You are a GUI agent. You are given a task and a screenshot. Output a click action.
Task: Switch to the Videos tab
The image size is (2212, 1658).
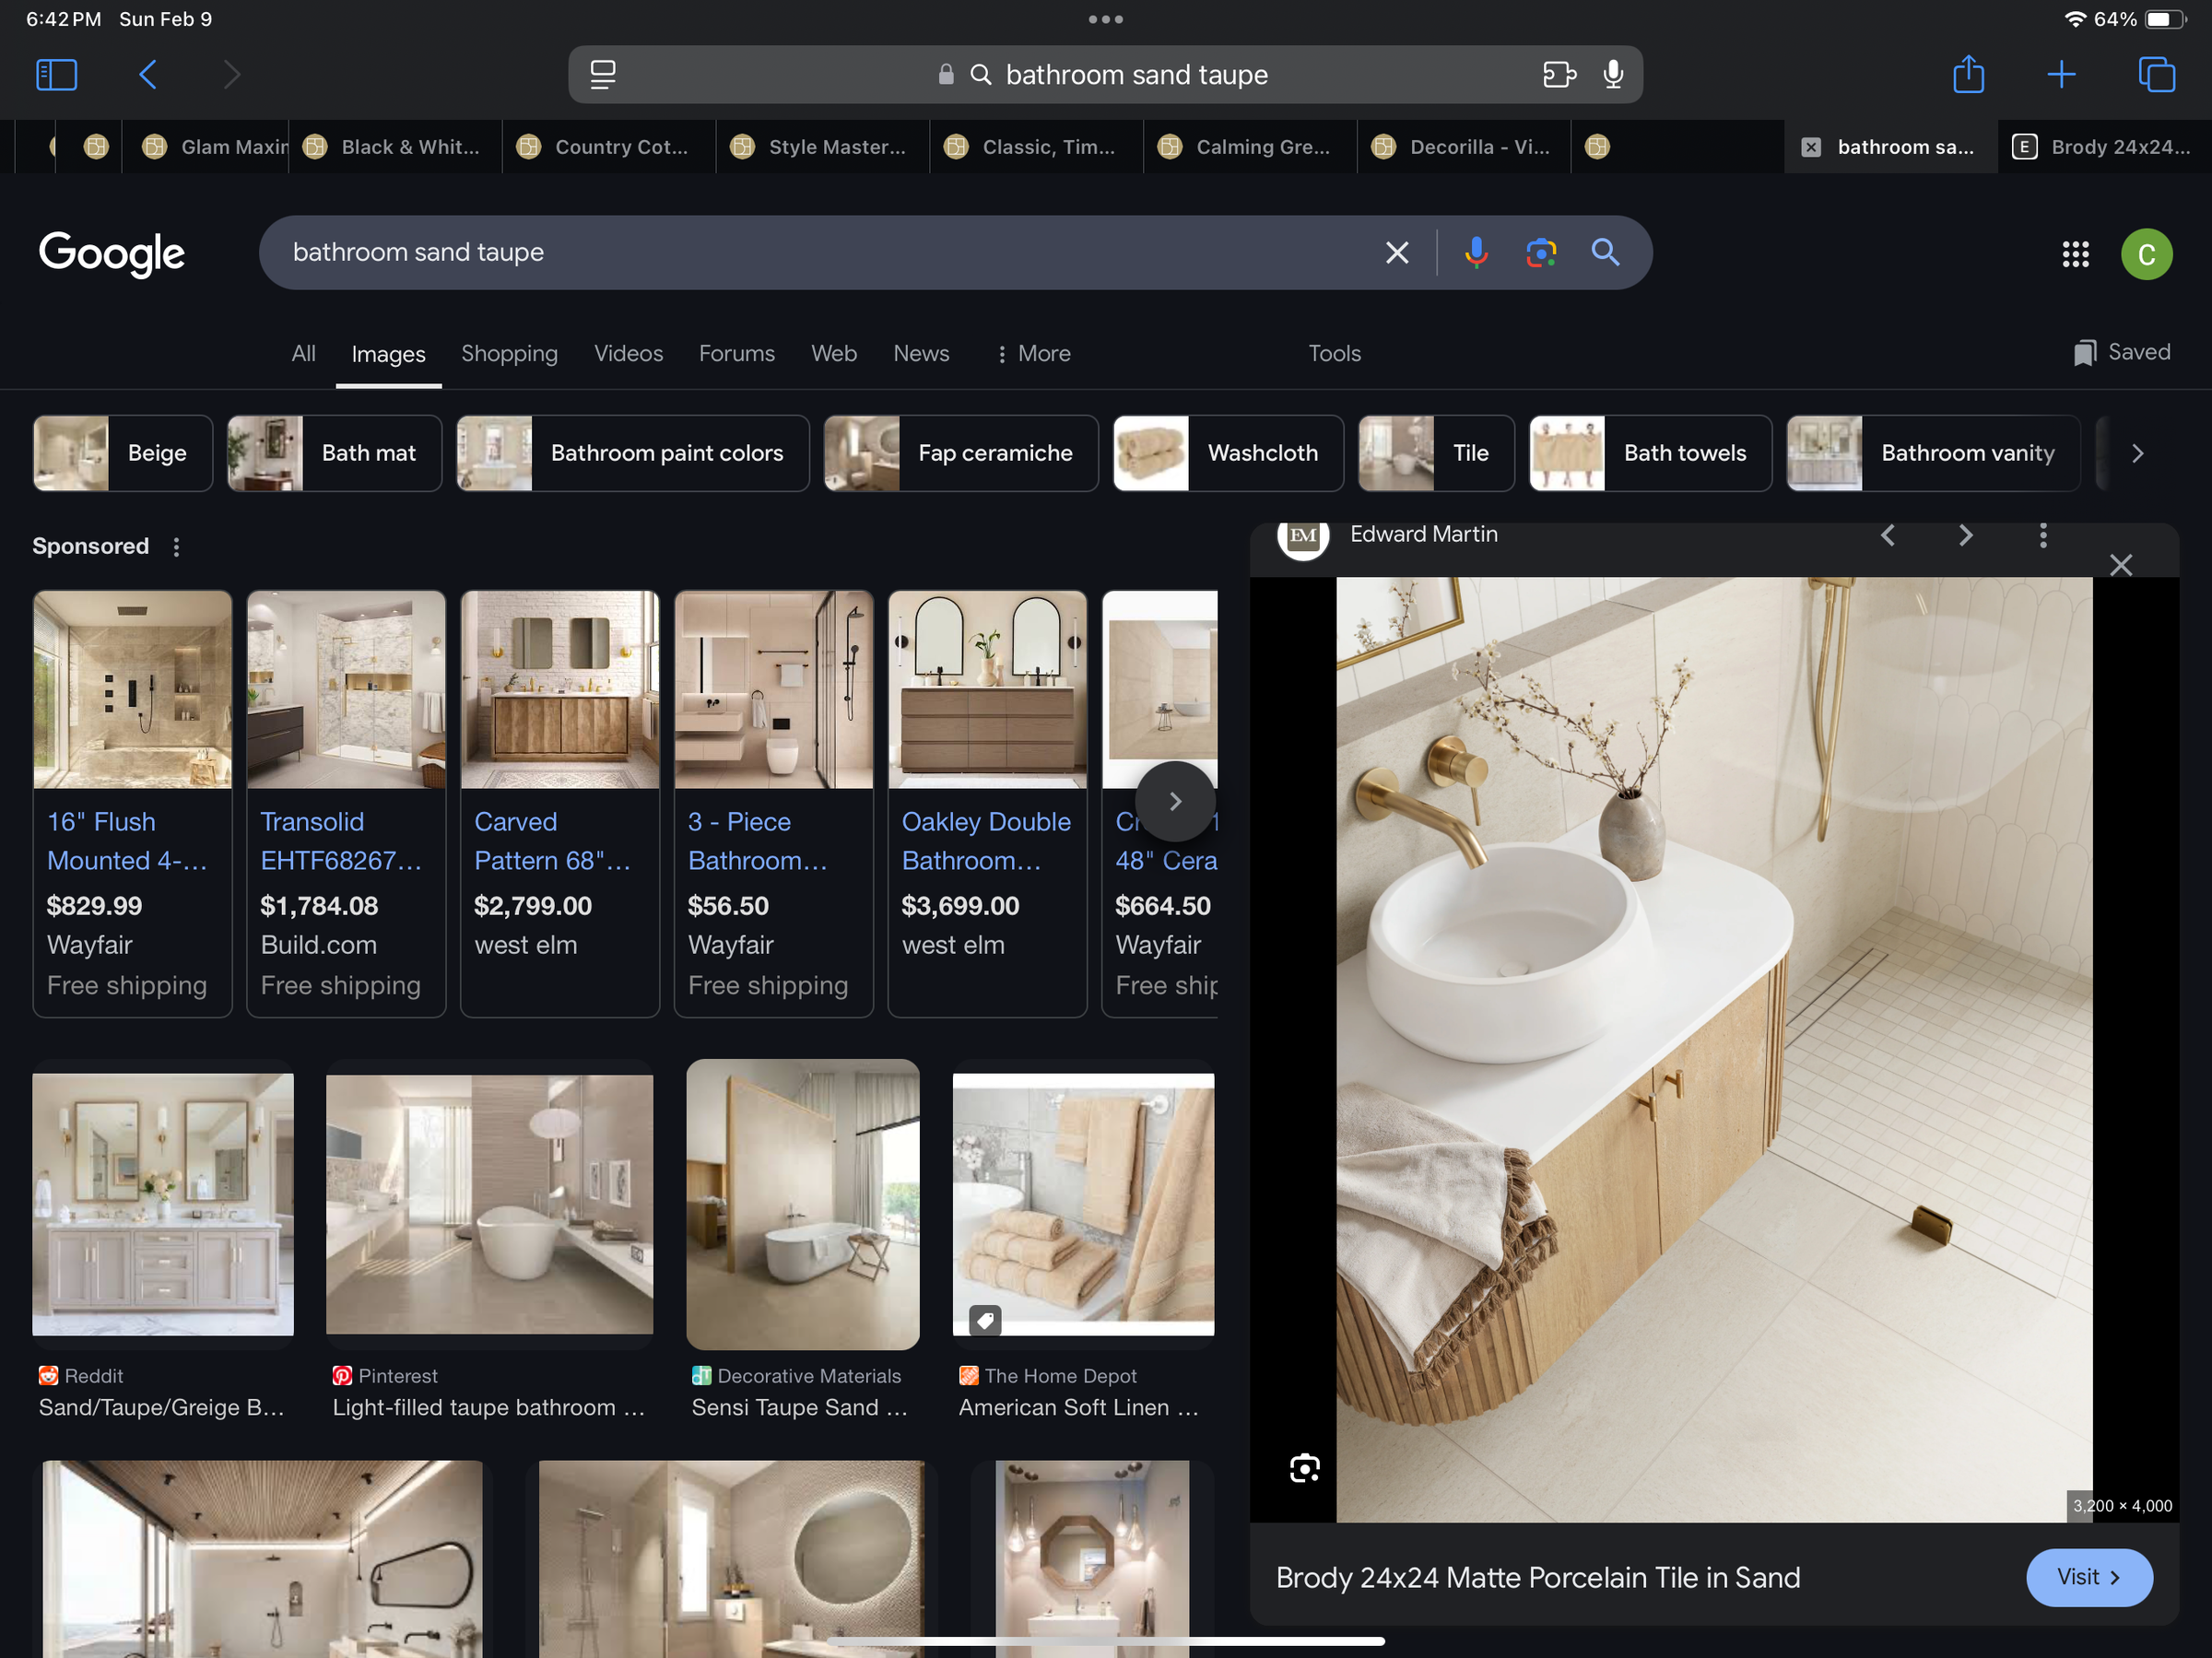(x=628, y=354)
